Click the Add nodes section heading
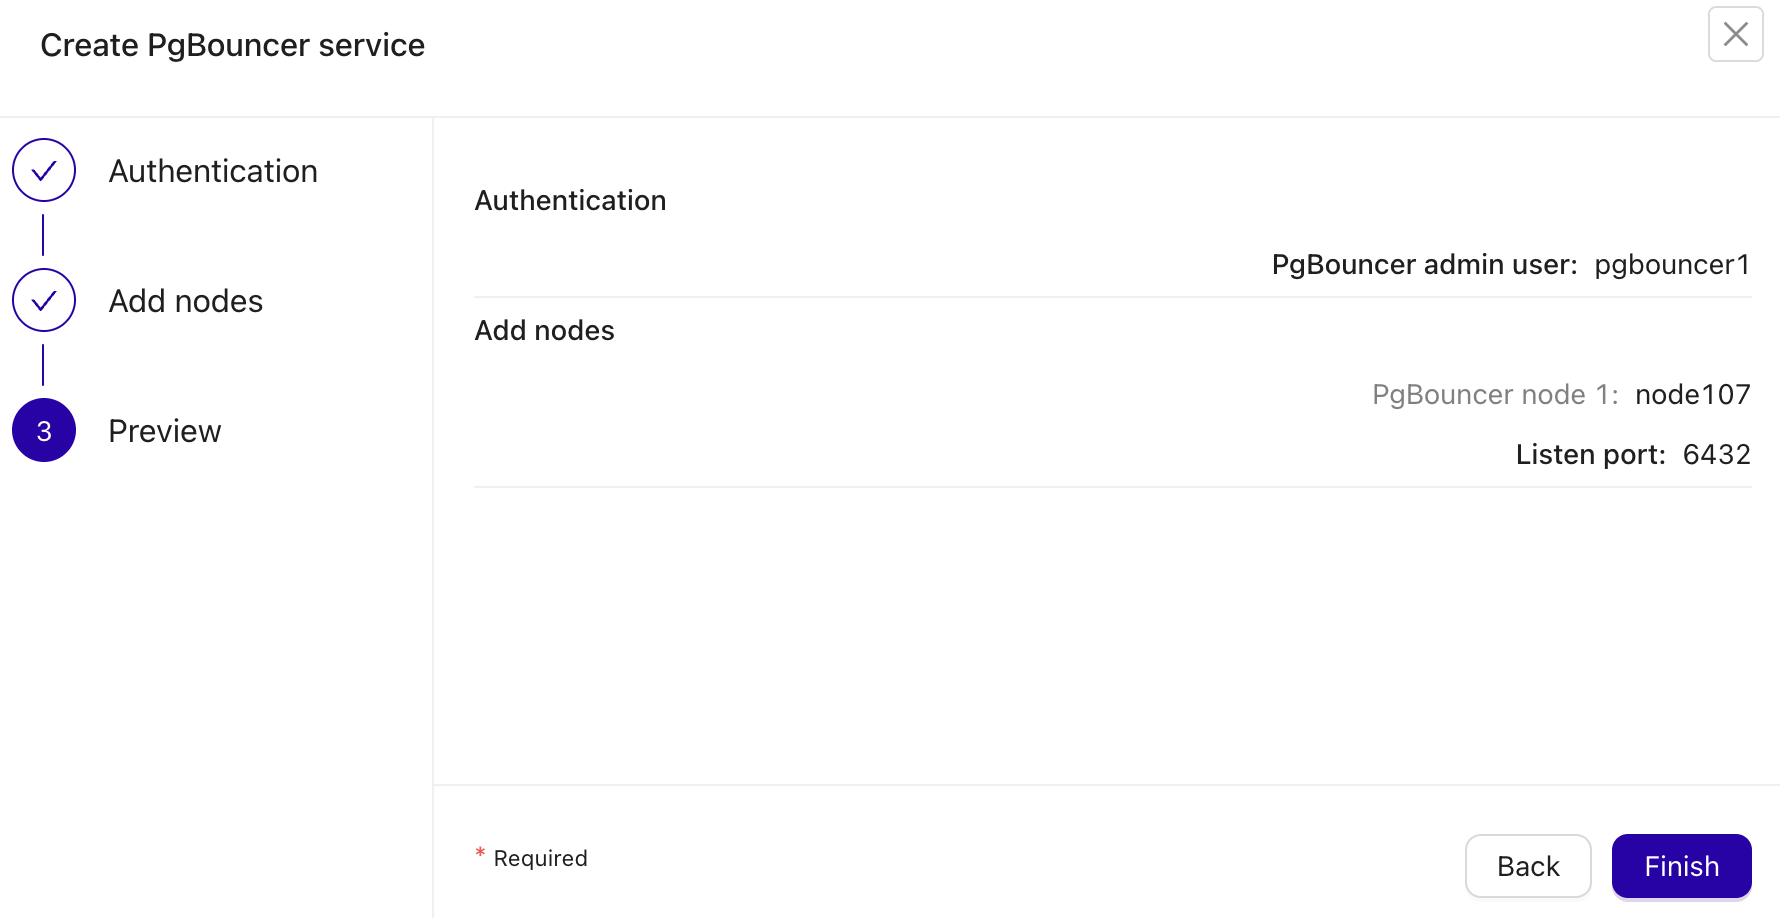 point(544,330)
